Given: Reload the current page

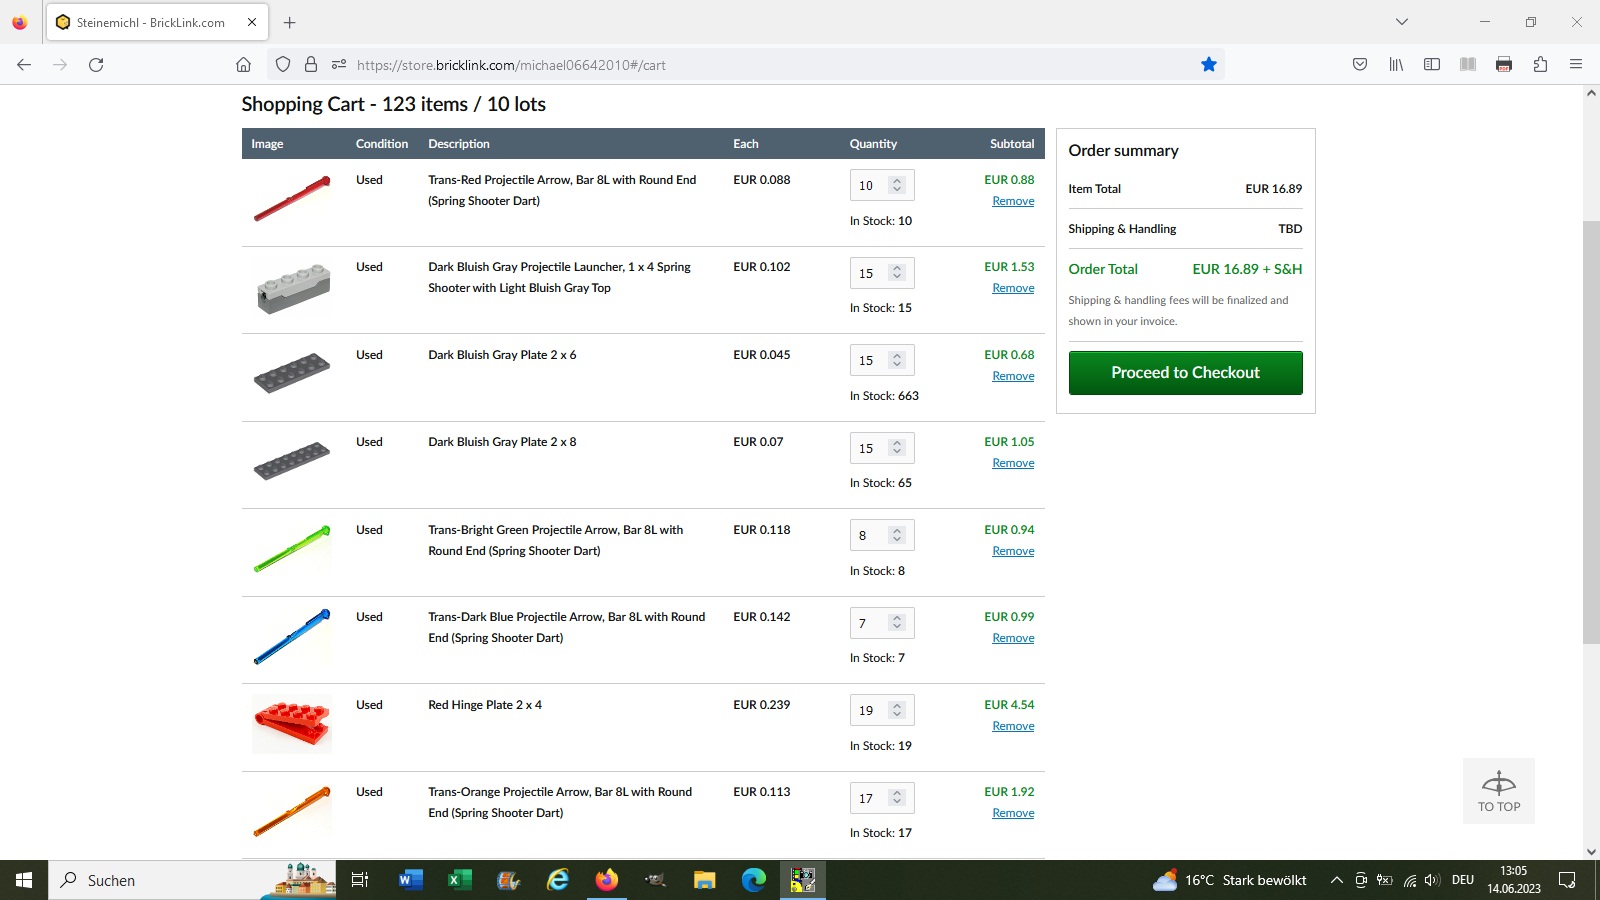Looking at the screenshot, I should [x=96, y=65].
